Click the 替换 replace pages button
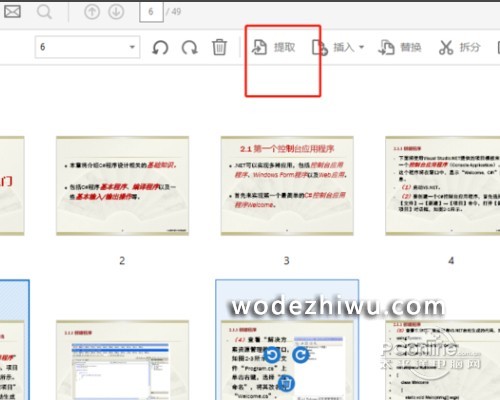Screen dimensions: 500x400 point(400,47)
